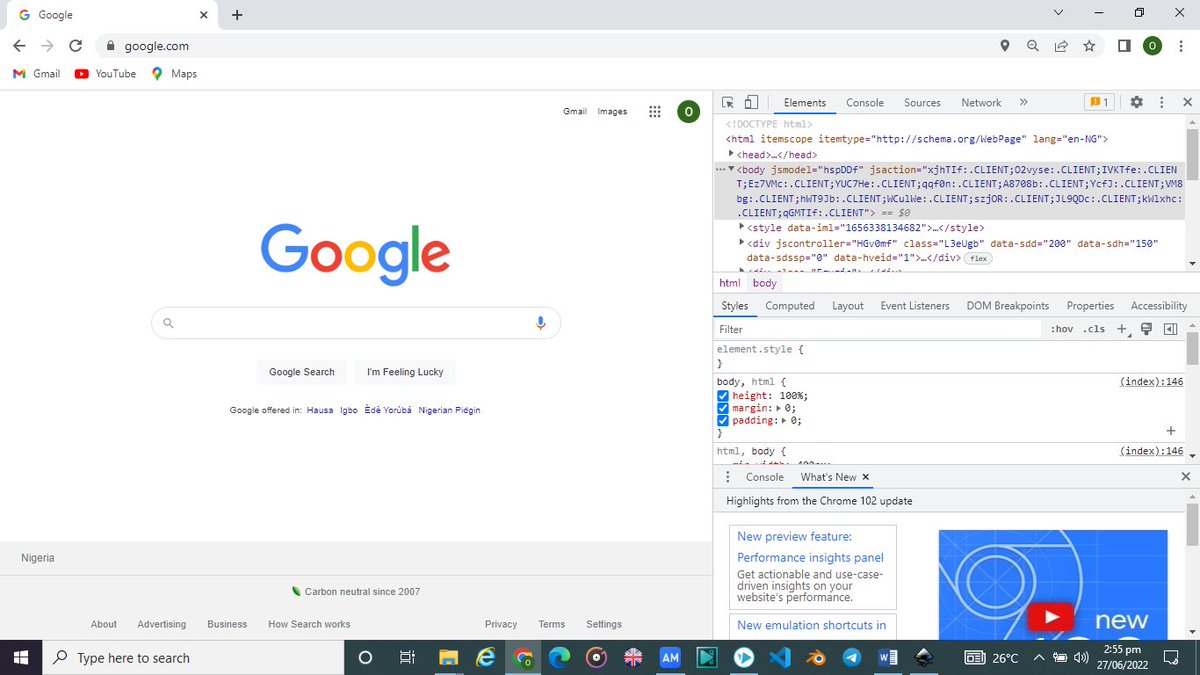
Task: Open the YouTube bookmark
Action: (105, 74)
